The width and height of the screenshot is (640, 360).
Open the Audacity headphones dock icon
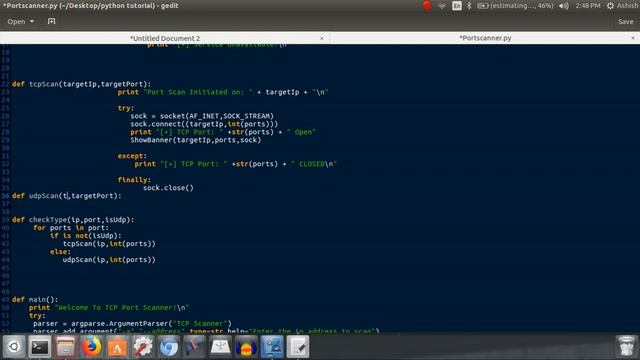coord(246,347)
